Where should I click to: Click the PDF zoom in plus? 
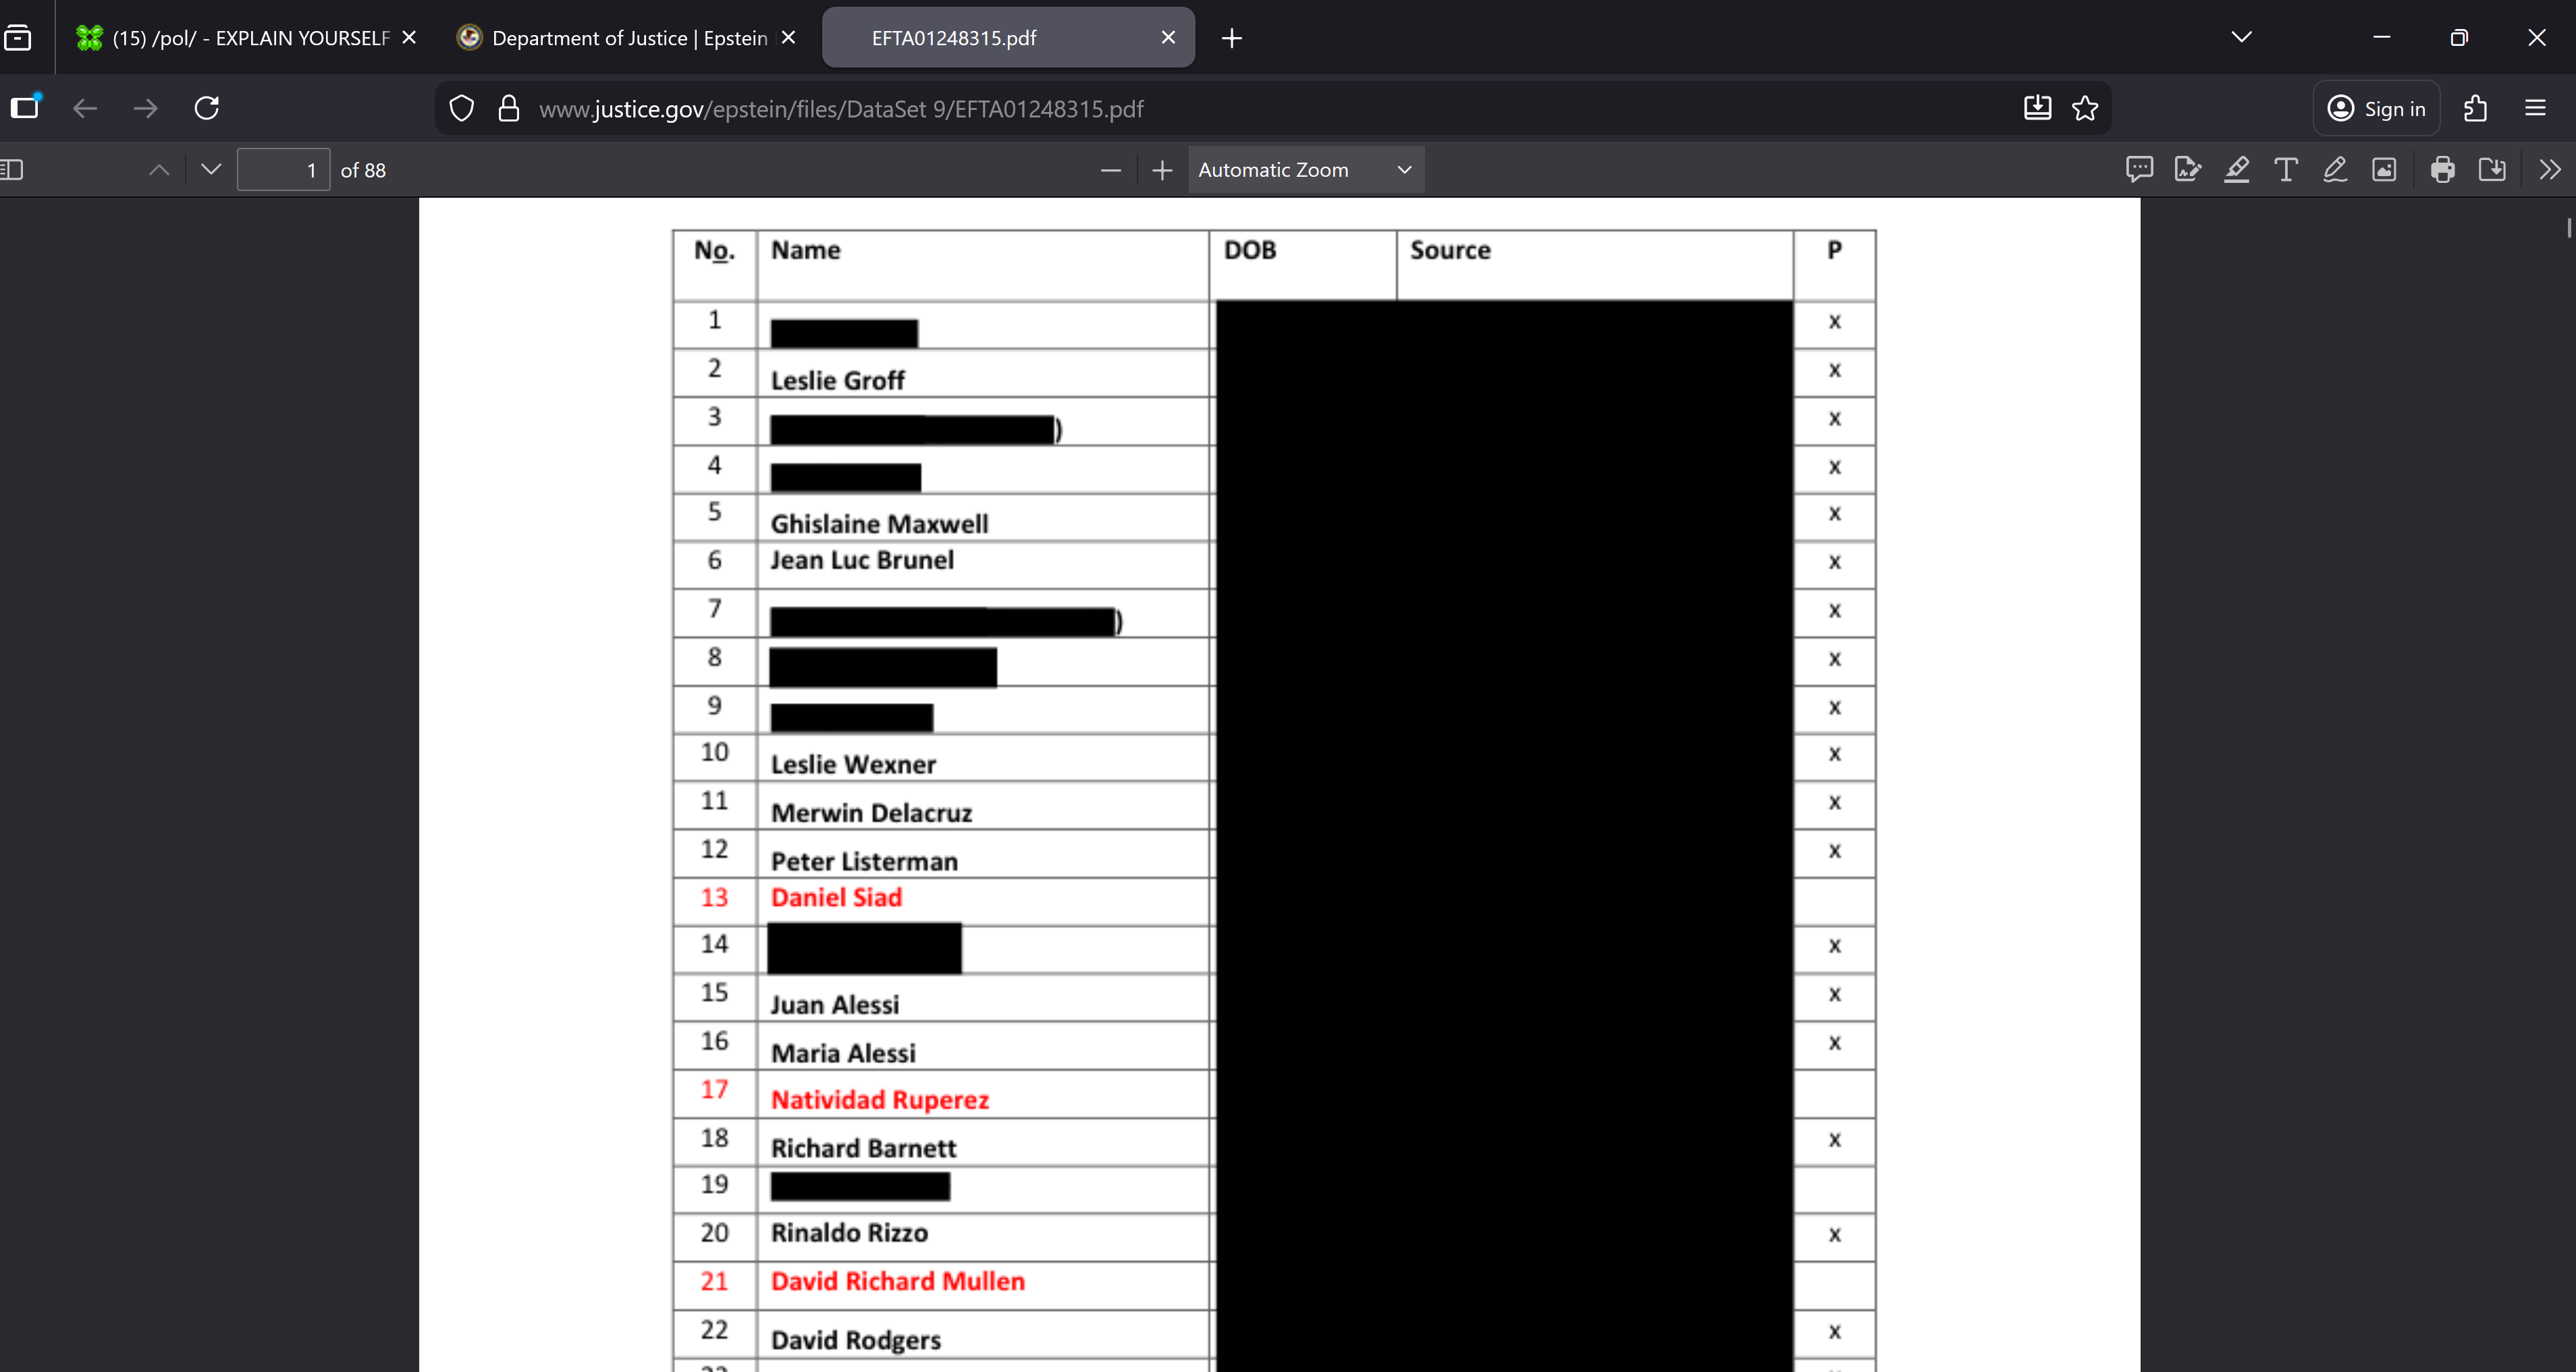(x=1161, y=170)
